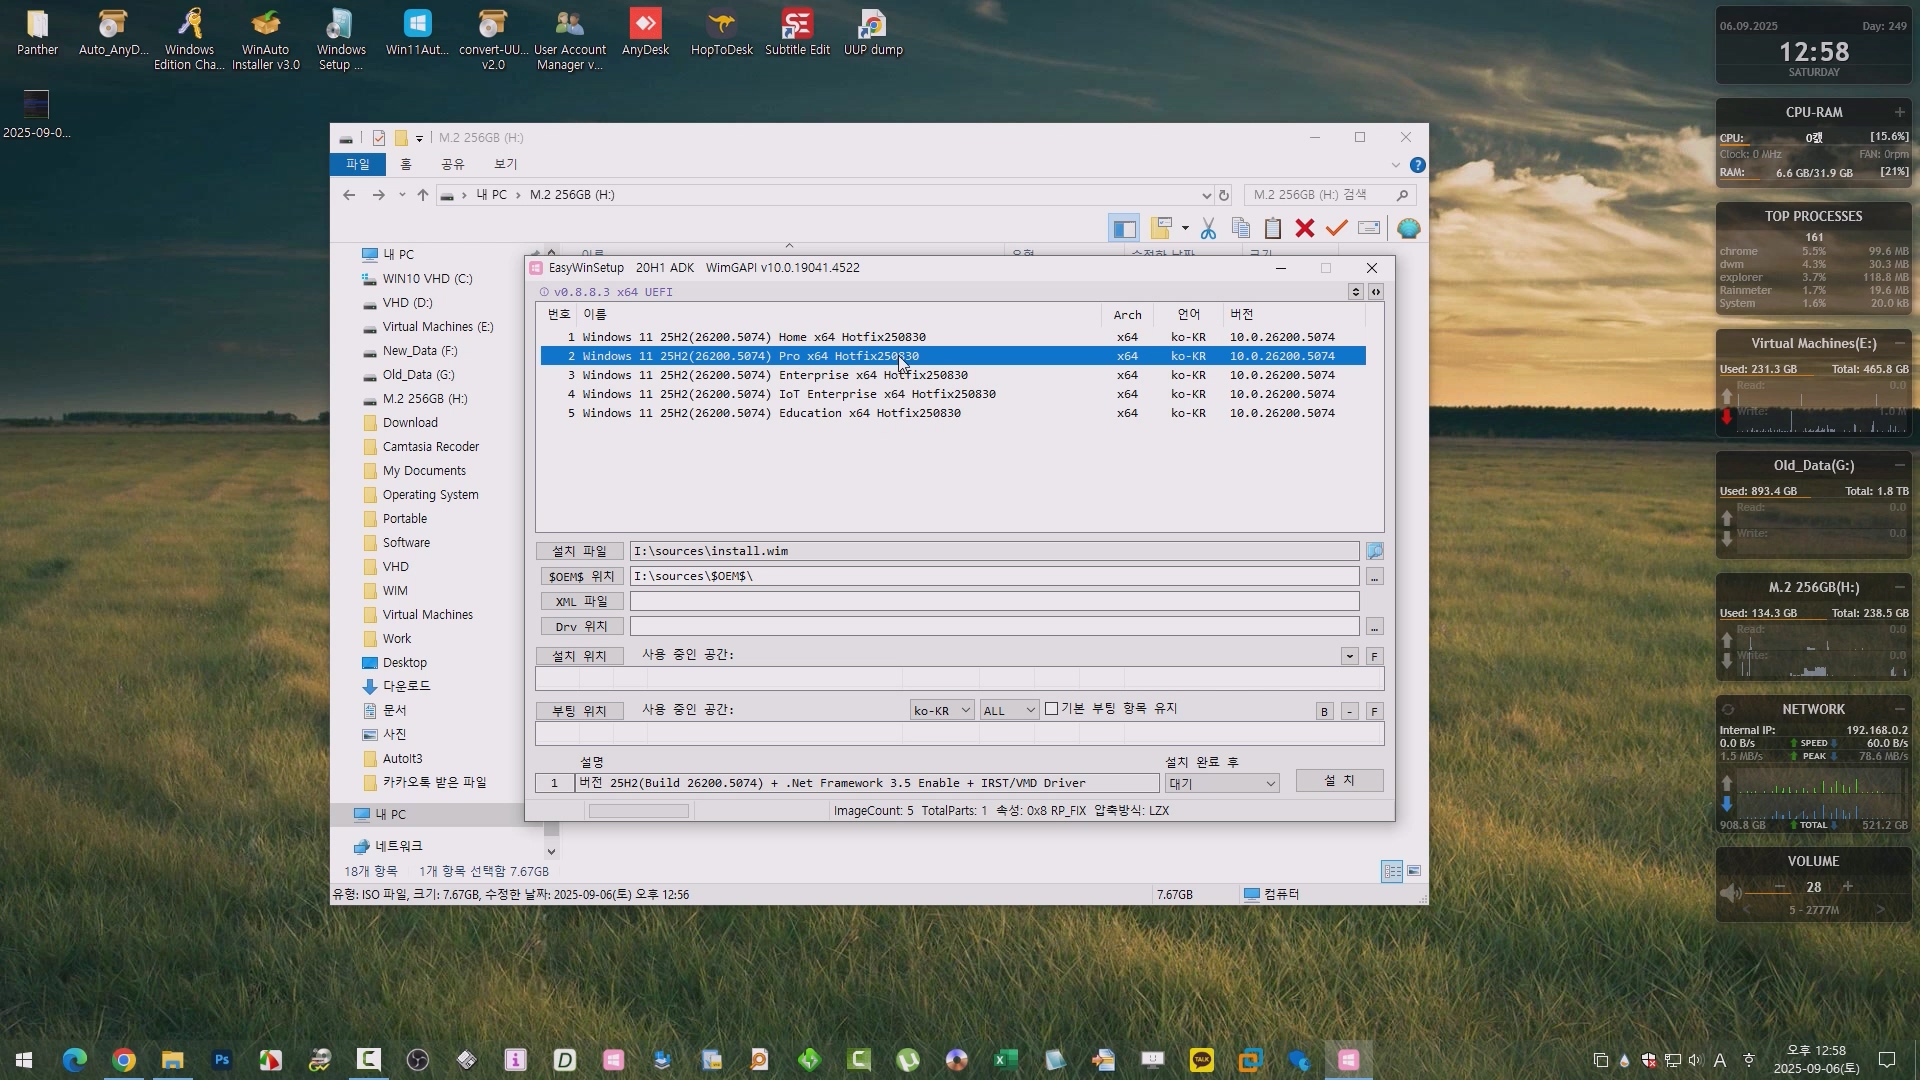Open KakaoTalk from the taskbar
Image resolution: width=1920 pixels, height=1080 pixels.
tap(1201, 1060)
